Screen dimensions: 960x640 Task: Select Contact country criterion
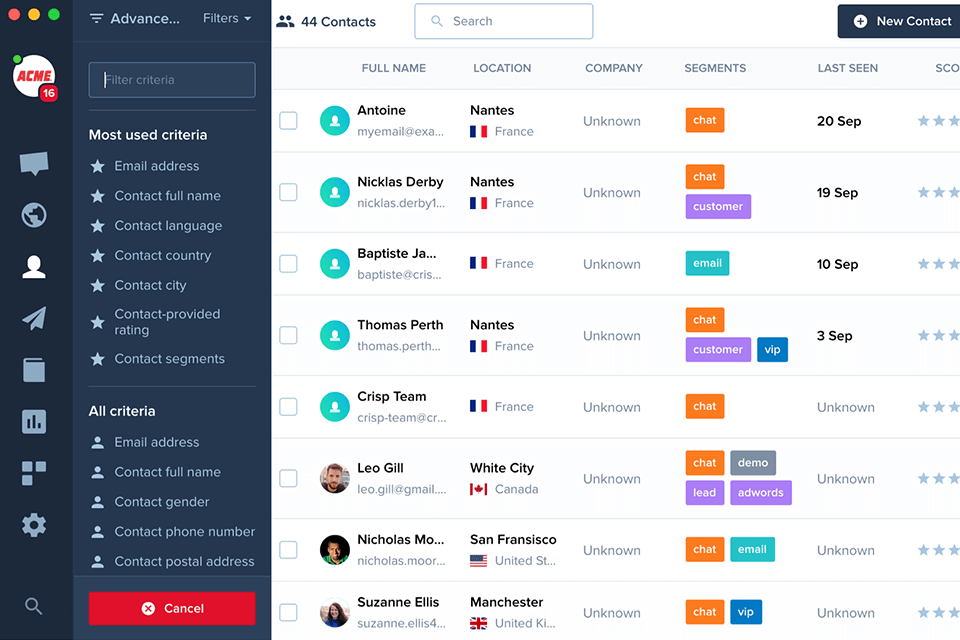[x=162, y=255]
